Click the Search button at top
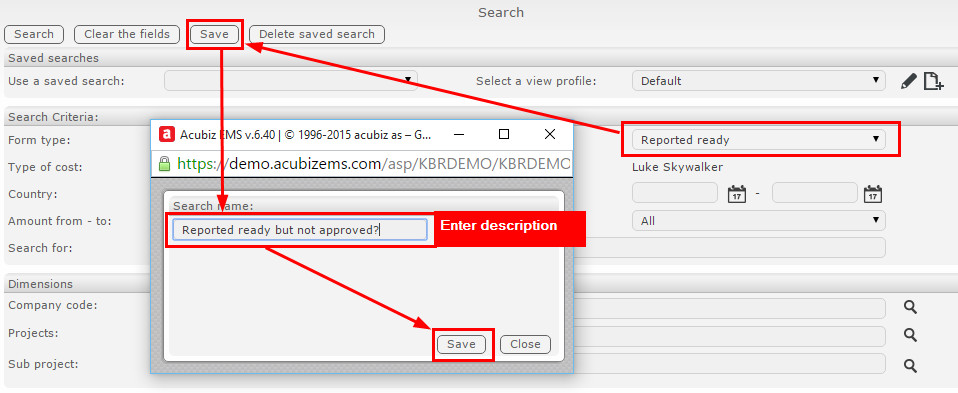 click(x=34, y=34)
